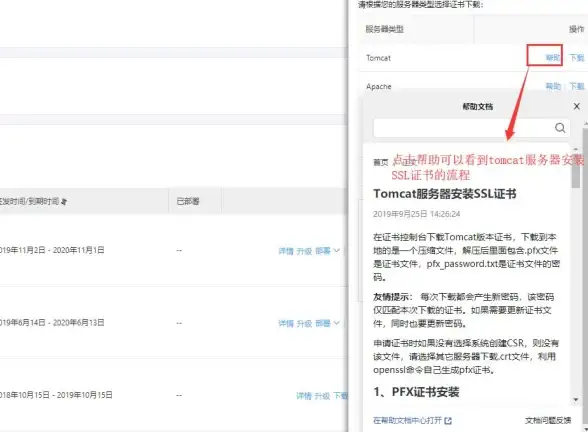The image size is (588, 432).
Task: Open 详情 for the 2019年6月14日 certificate
Action: [286, 323]
